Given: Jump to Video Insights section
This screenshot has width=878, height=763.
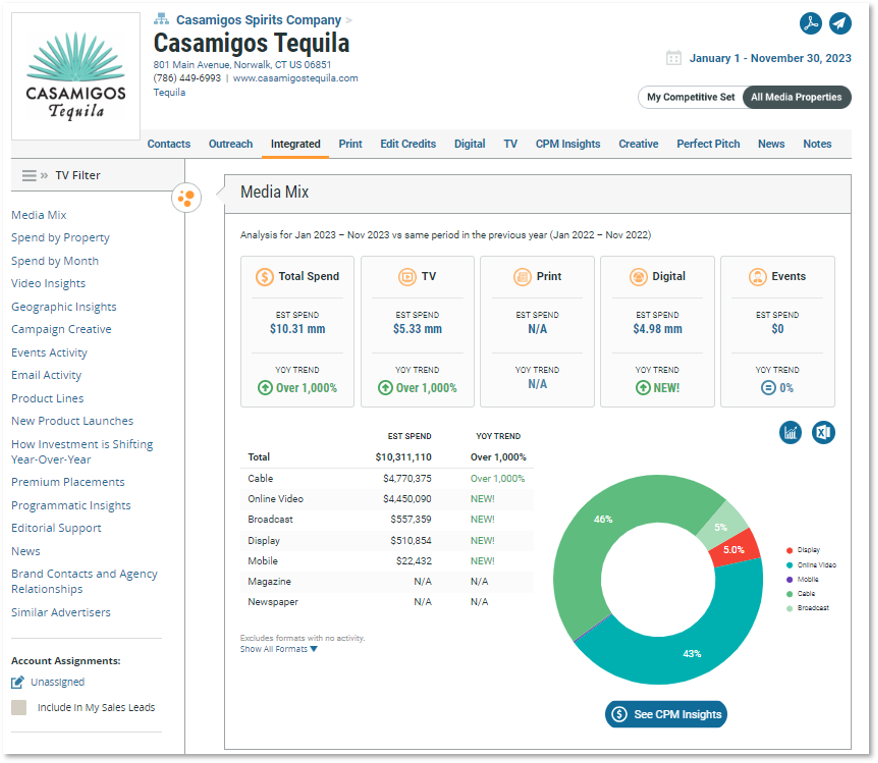Looking at the screenshot, I should click(x=48, y=283).
